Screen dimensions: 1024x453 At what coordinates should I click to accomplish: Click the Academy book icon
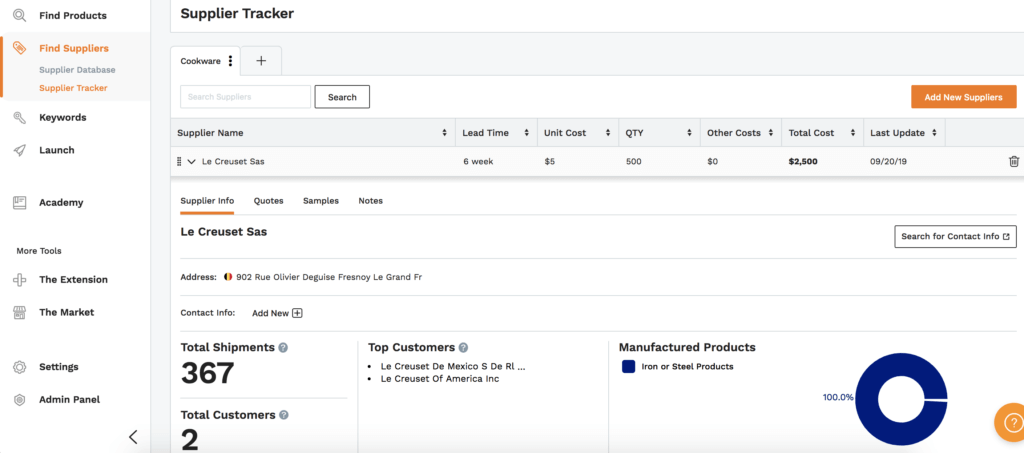pos(20,202)
